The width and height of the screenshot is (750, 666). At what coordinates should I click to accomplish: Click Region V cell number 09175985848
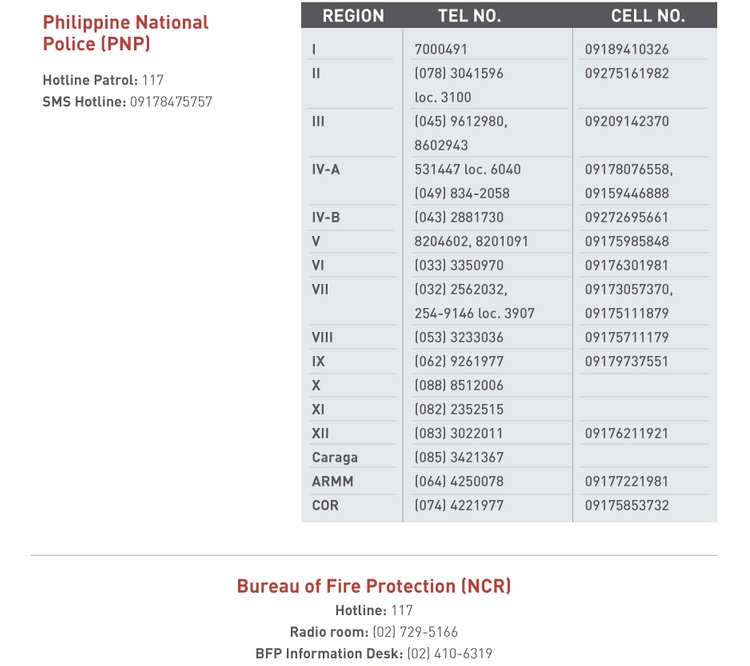pos(627,241)
